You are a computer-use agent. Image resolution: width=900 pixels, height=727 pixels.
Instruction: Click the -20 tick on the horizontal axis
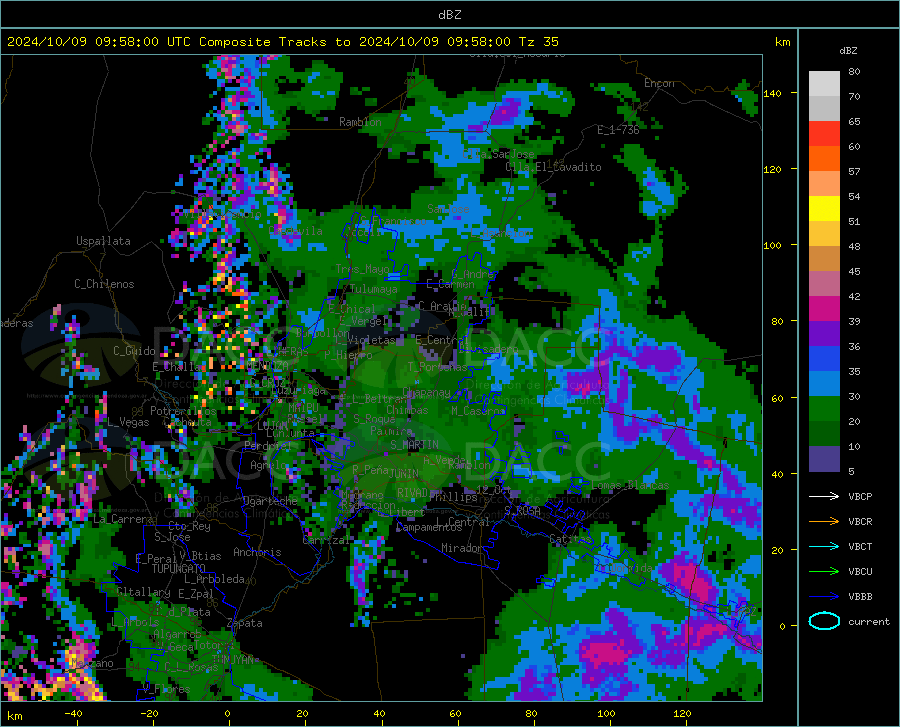pos(150,713)
